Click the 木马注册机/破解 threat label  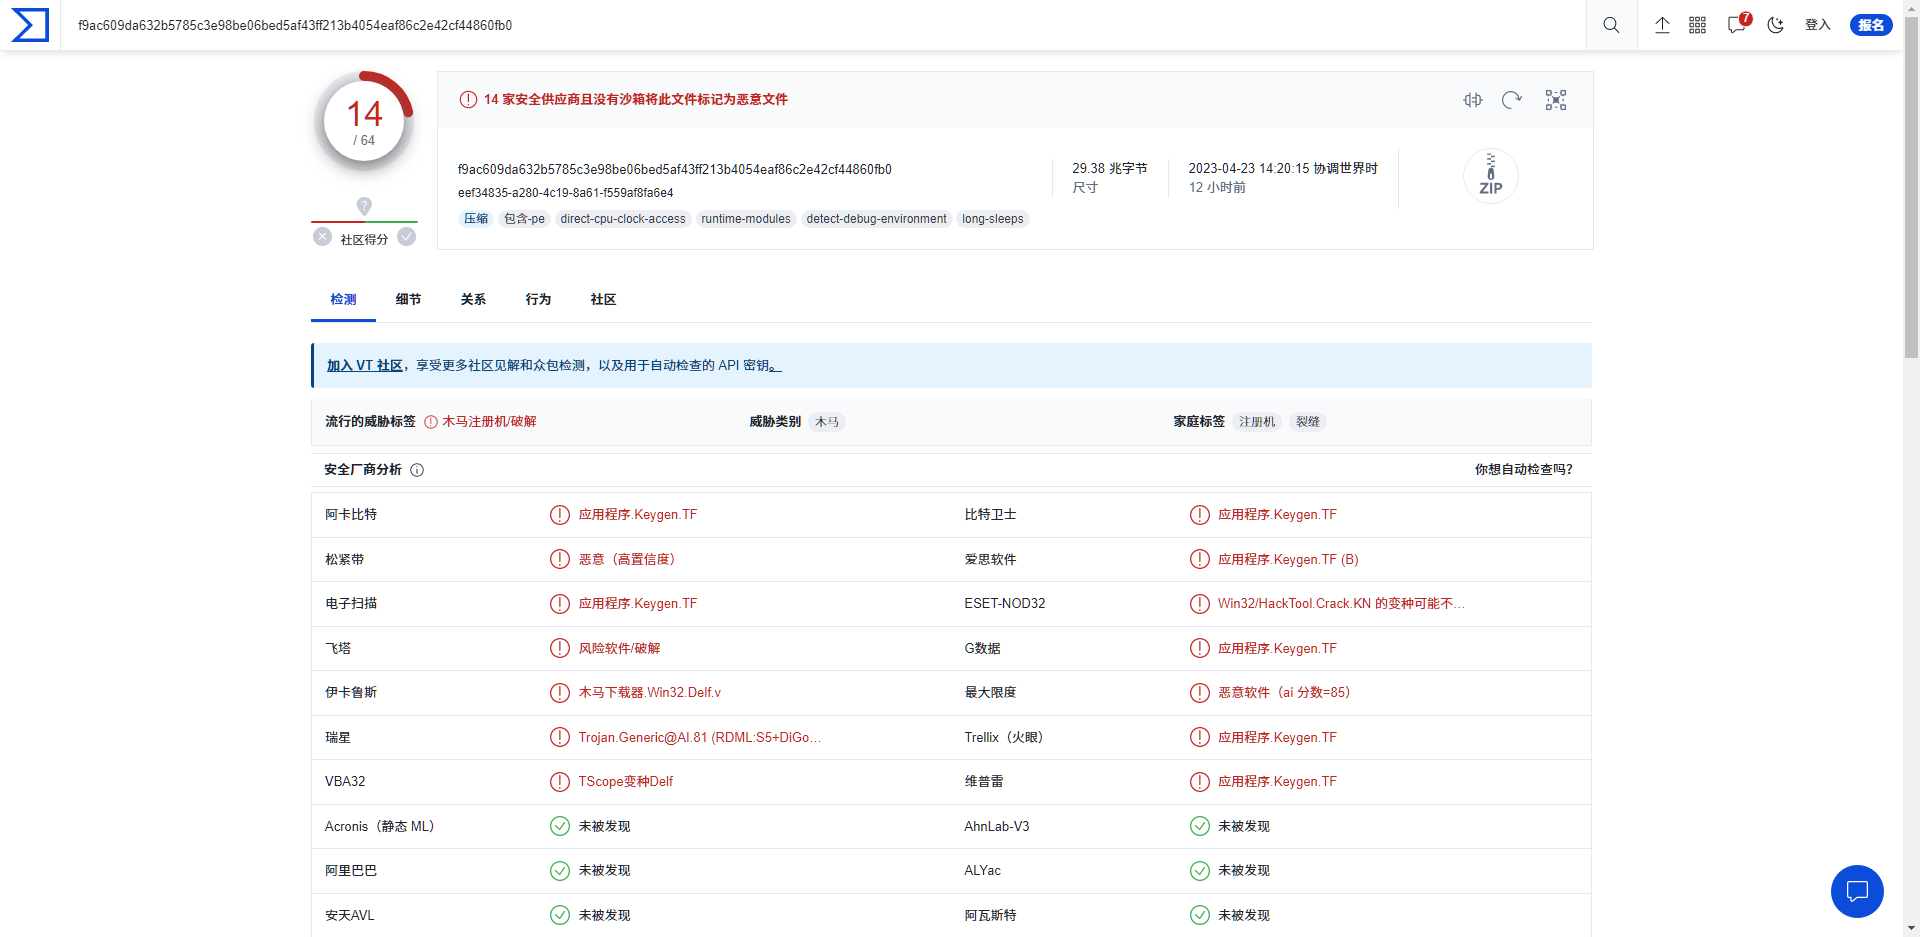pos(489,422)
